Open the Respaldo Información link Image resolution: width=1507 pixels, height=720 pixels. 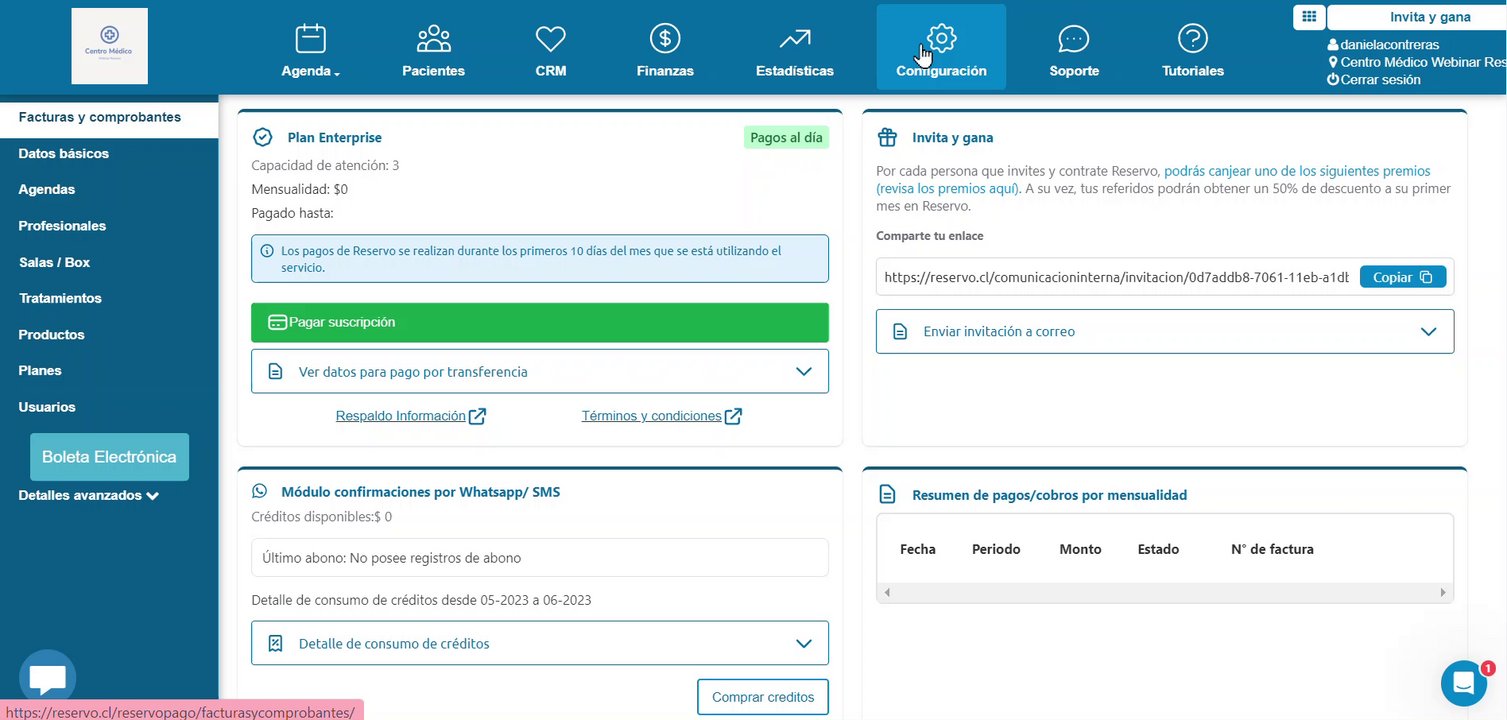(401, 416)
